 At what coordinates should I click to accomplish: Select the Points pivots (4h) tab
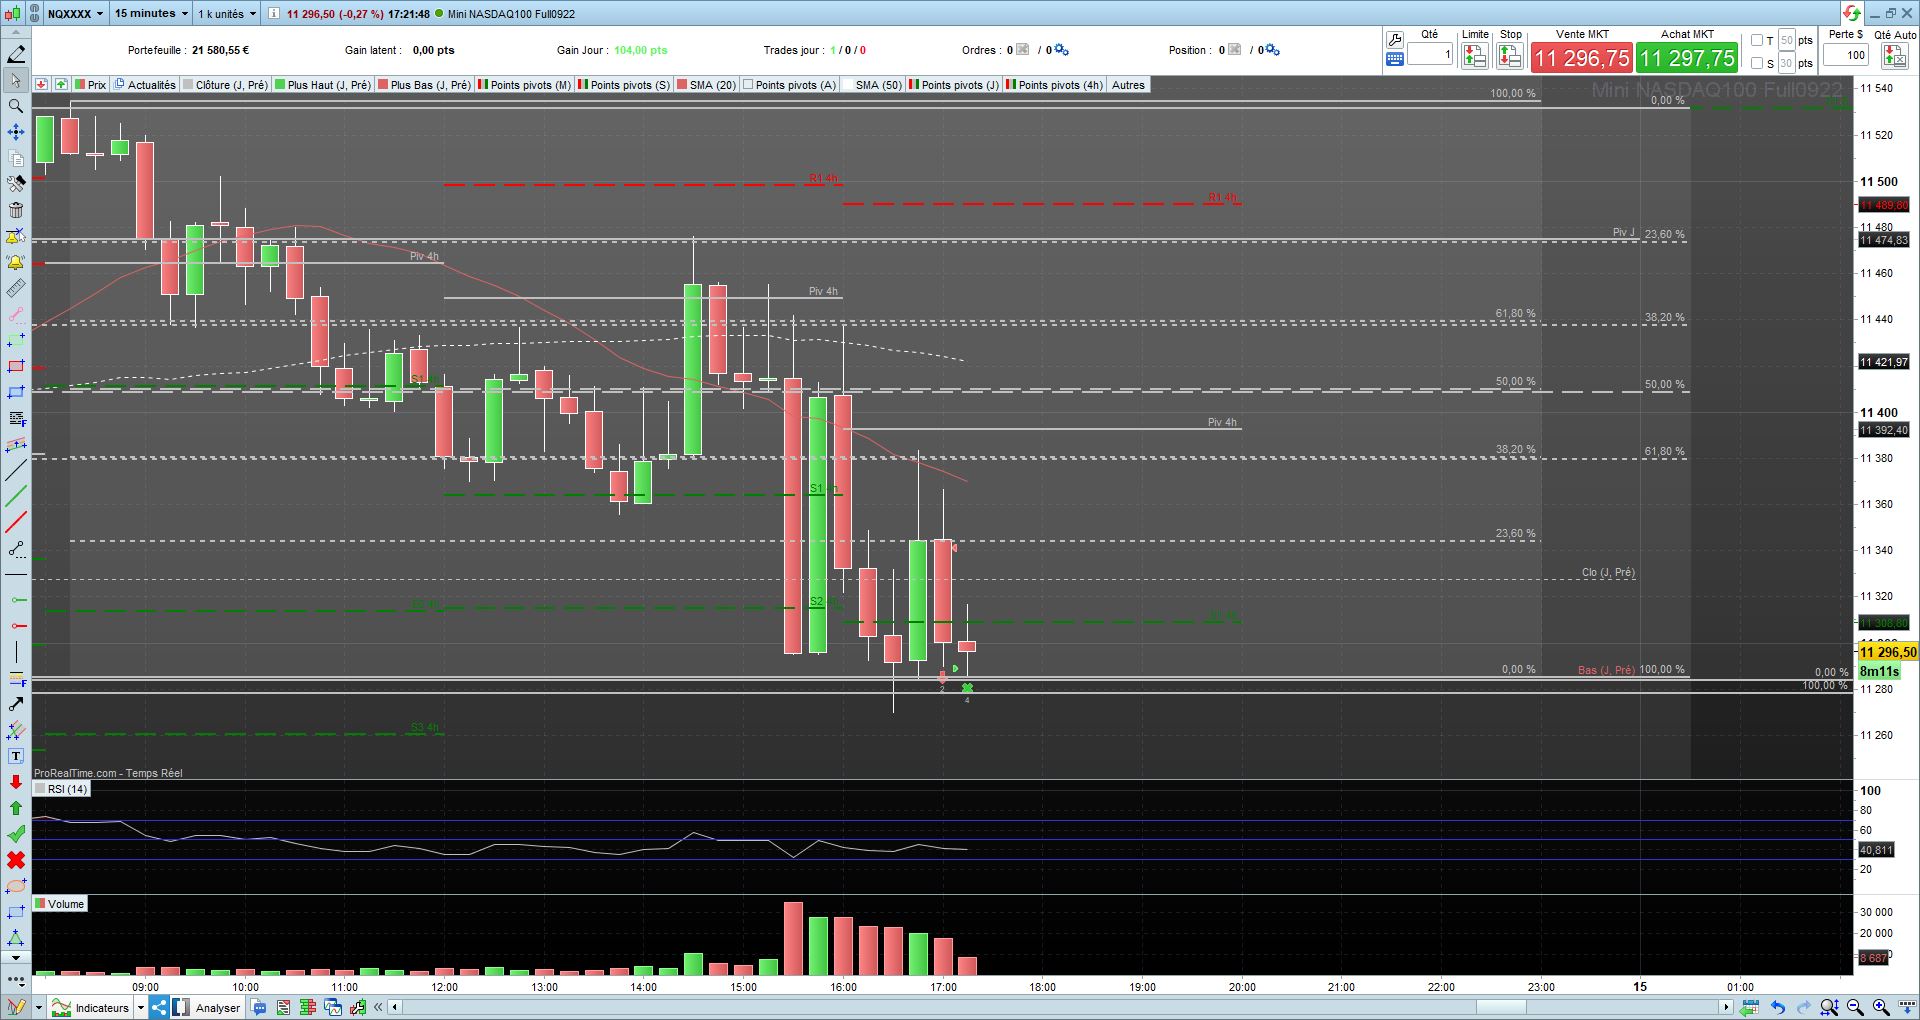coord(1055,85)
